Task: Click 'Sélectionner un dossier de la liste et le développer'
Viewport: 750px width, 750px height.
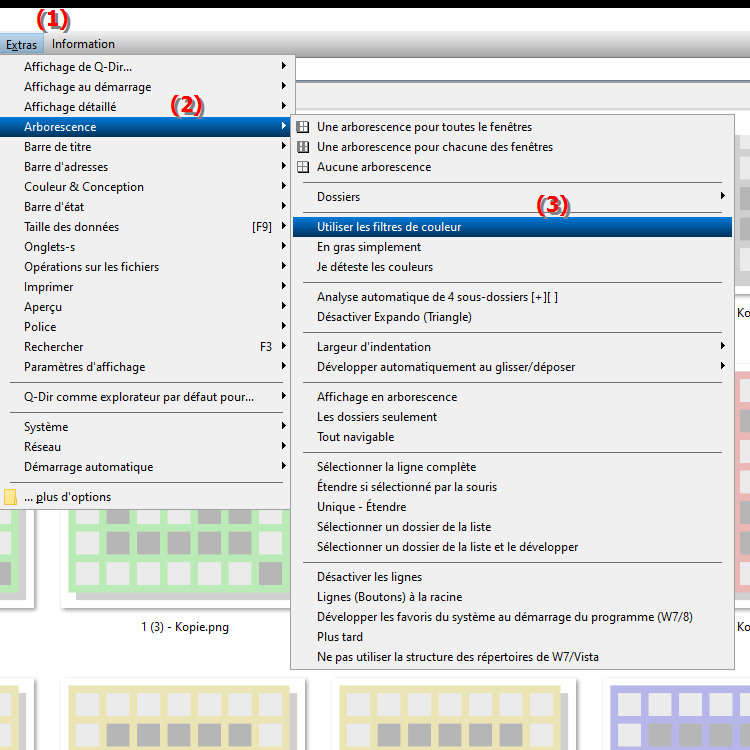Action: (512, 547)
